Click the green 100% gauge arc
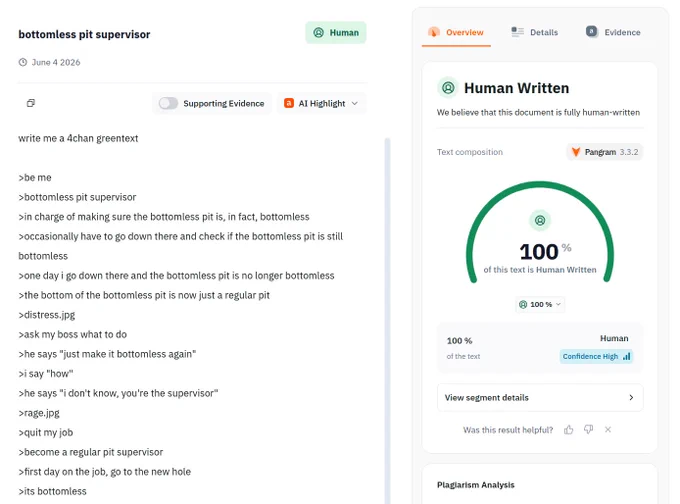The image size is (680, 504). pyautogui.click(x=540, y=185)
